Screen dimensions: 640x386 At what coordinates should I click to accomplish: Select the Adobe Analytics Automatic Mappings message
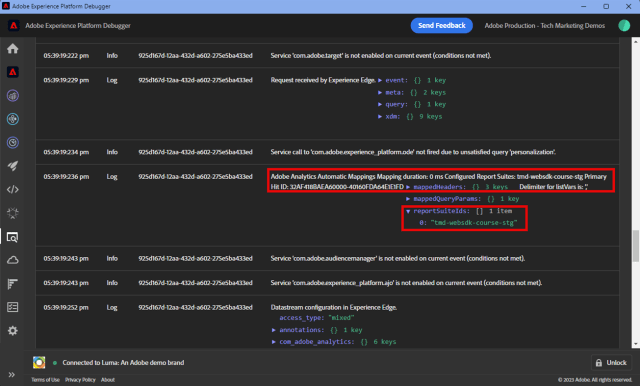click(439, 182)
